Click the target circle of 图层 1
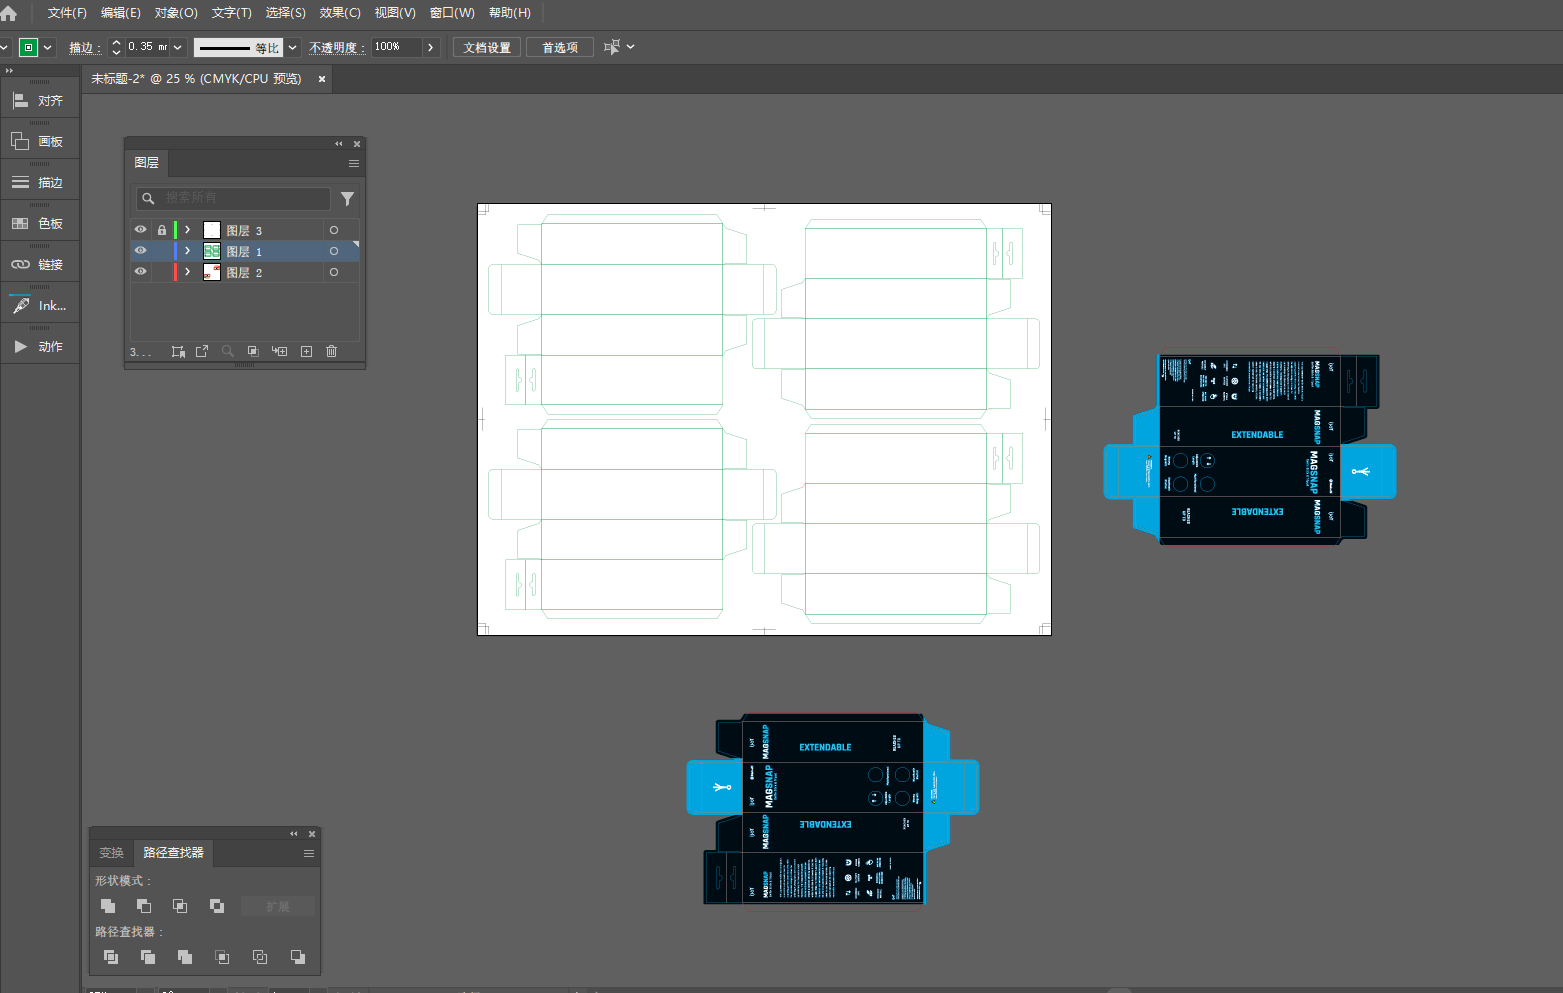1563x993 pixels. [x=334, y=251]
